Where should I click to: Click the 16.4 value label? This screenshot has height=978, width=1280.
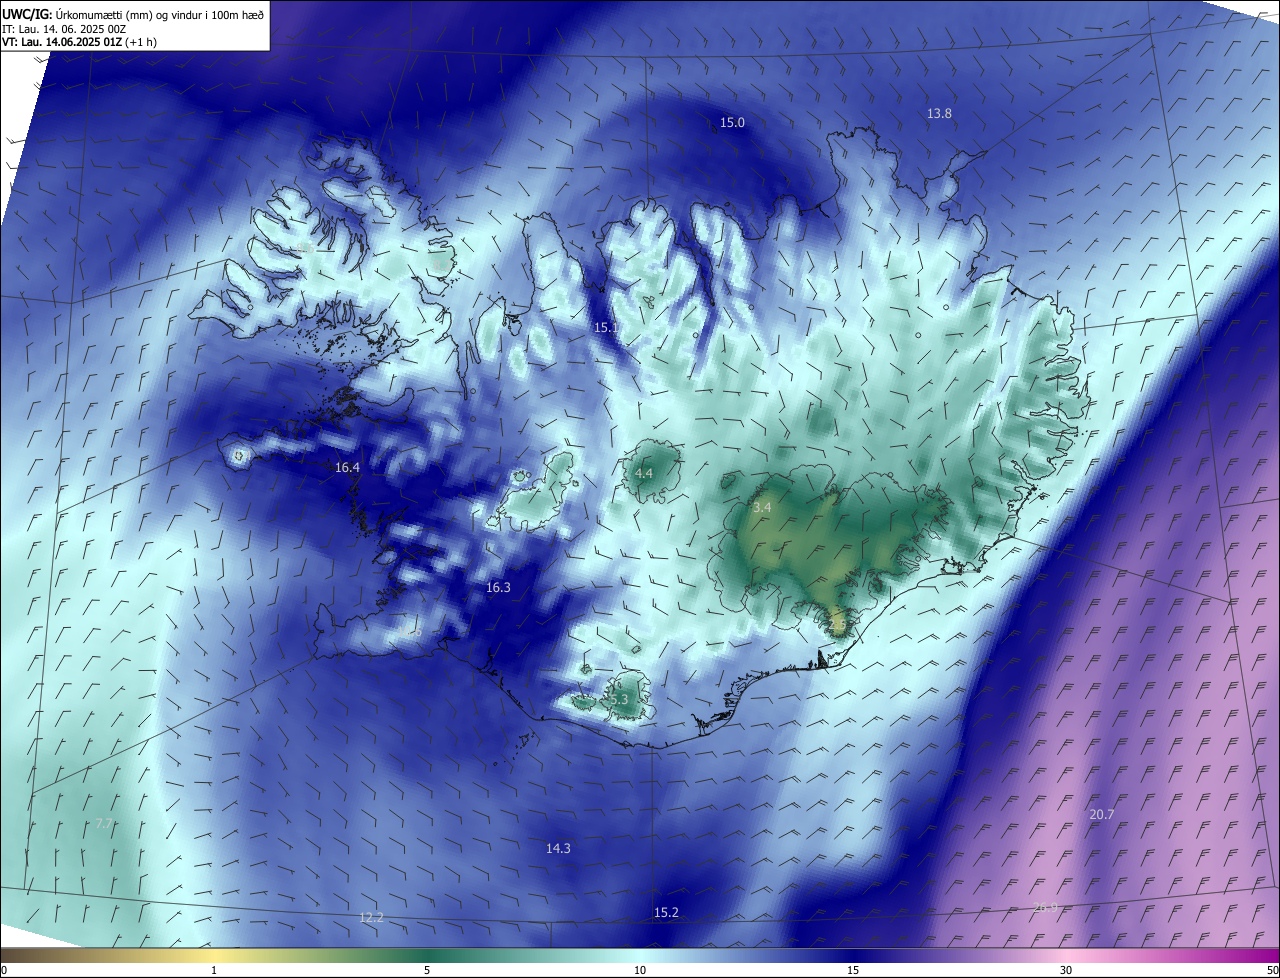347,467
